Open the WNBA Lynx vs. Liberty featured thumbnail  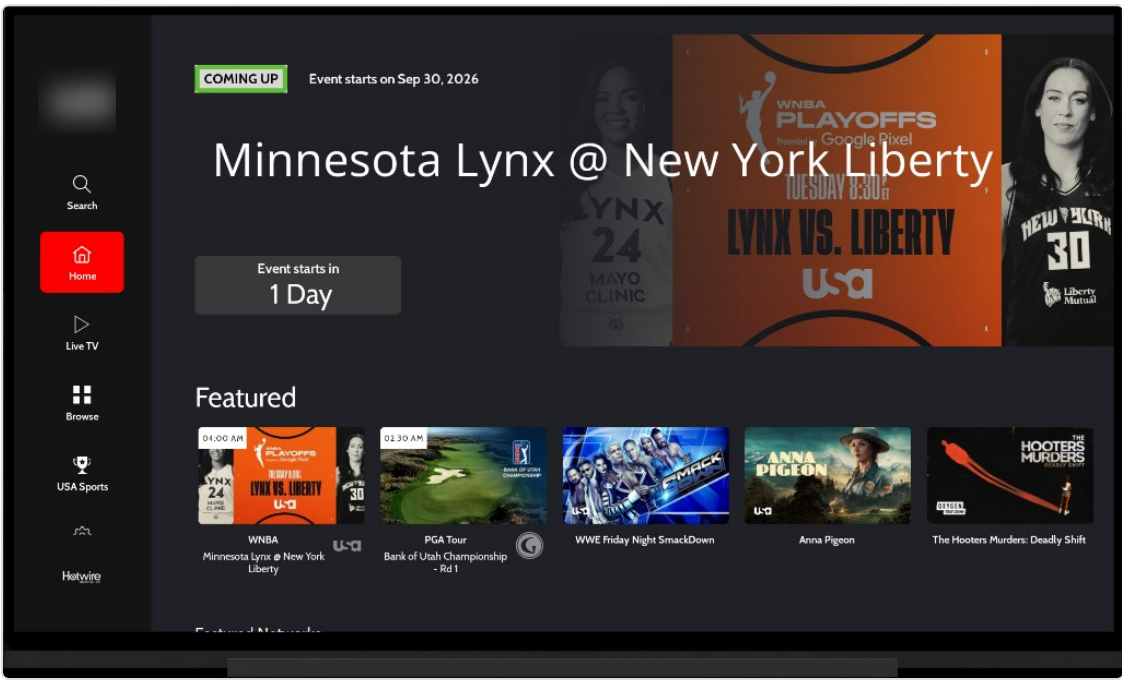click(x=281, y=475)
